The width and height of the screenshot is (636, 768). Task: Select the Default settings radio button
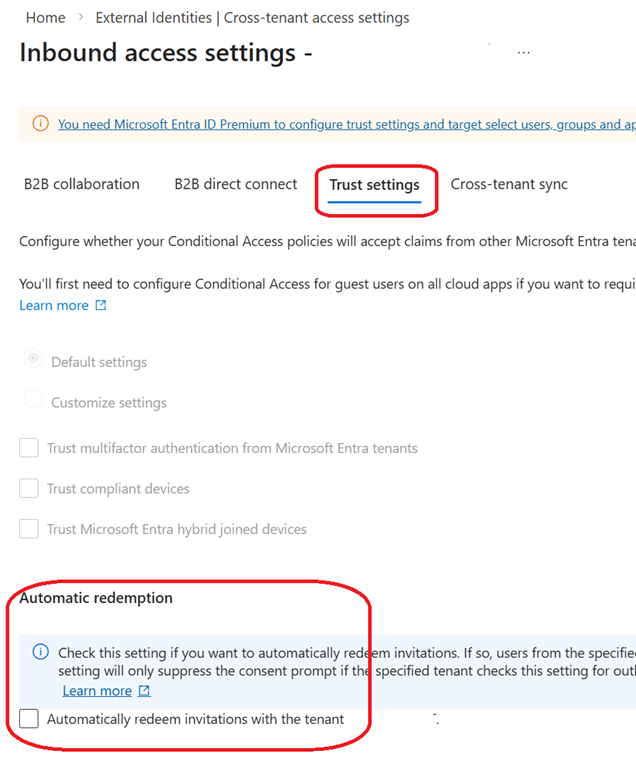point(34,361)
